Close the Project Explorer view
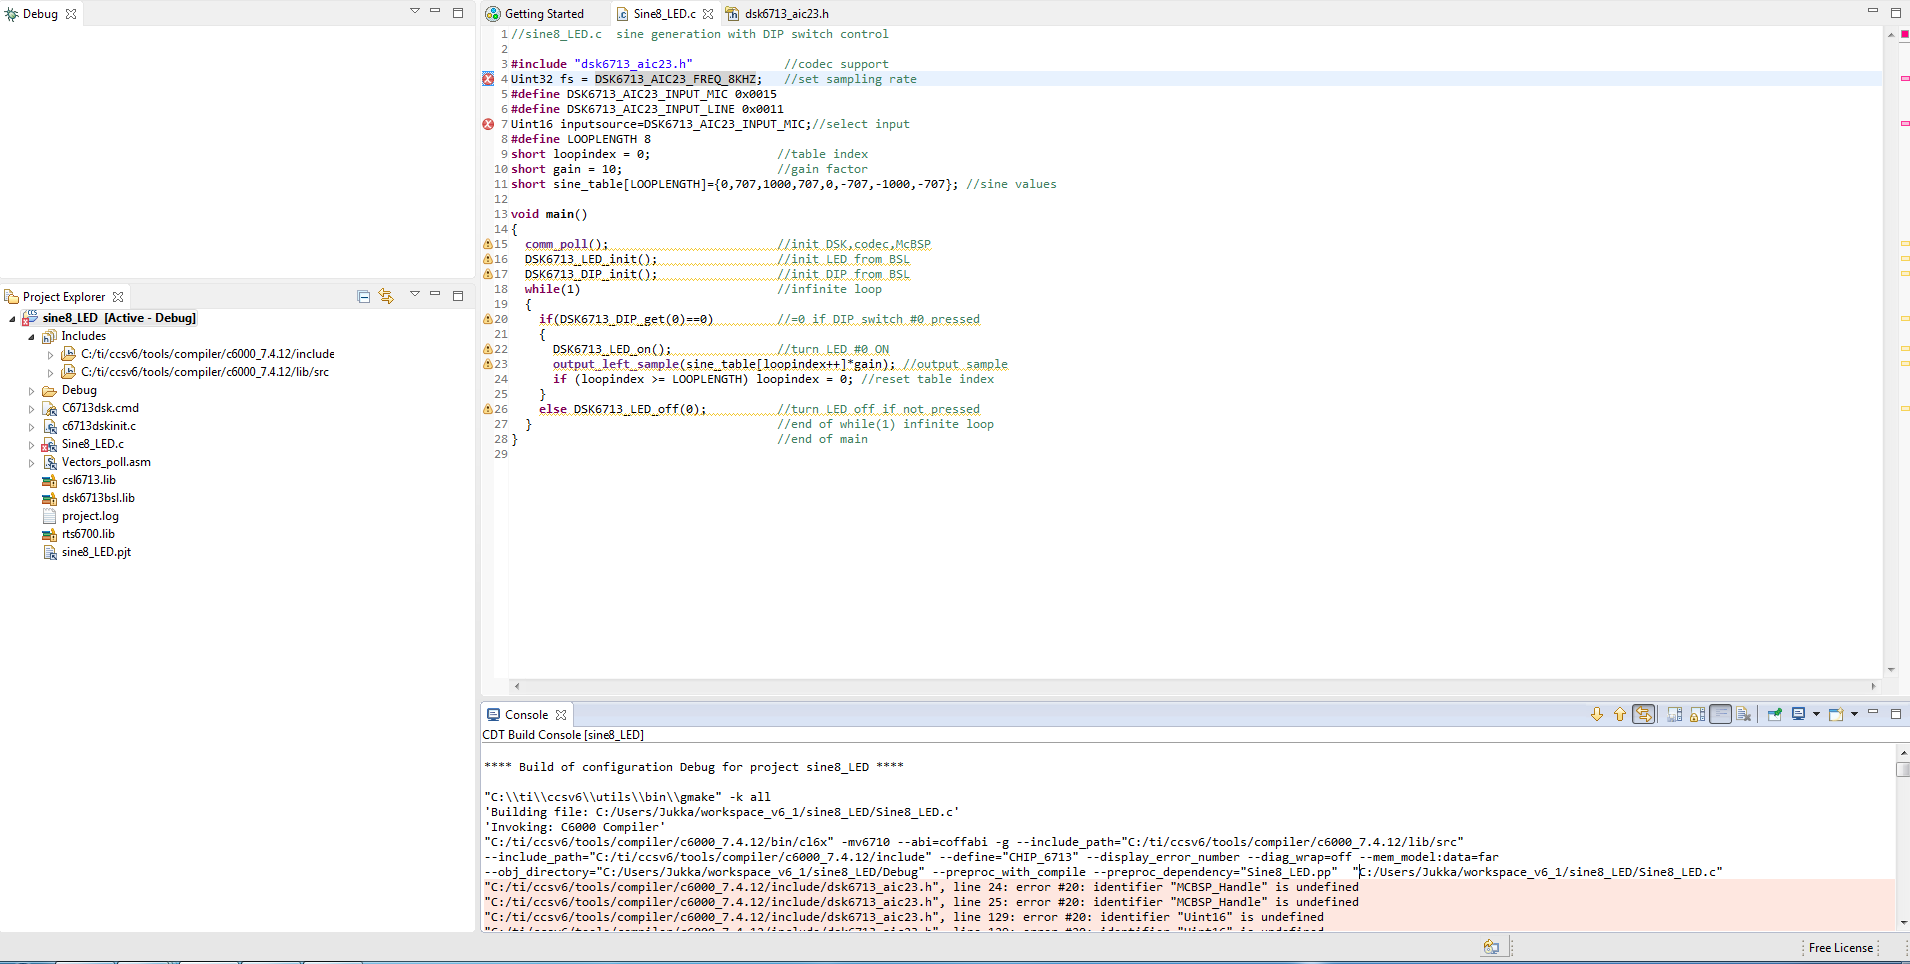Image resolution: width=1910 pixels, height=964 pixels. coord(118,297)
